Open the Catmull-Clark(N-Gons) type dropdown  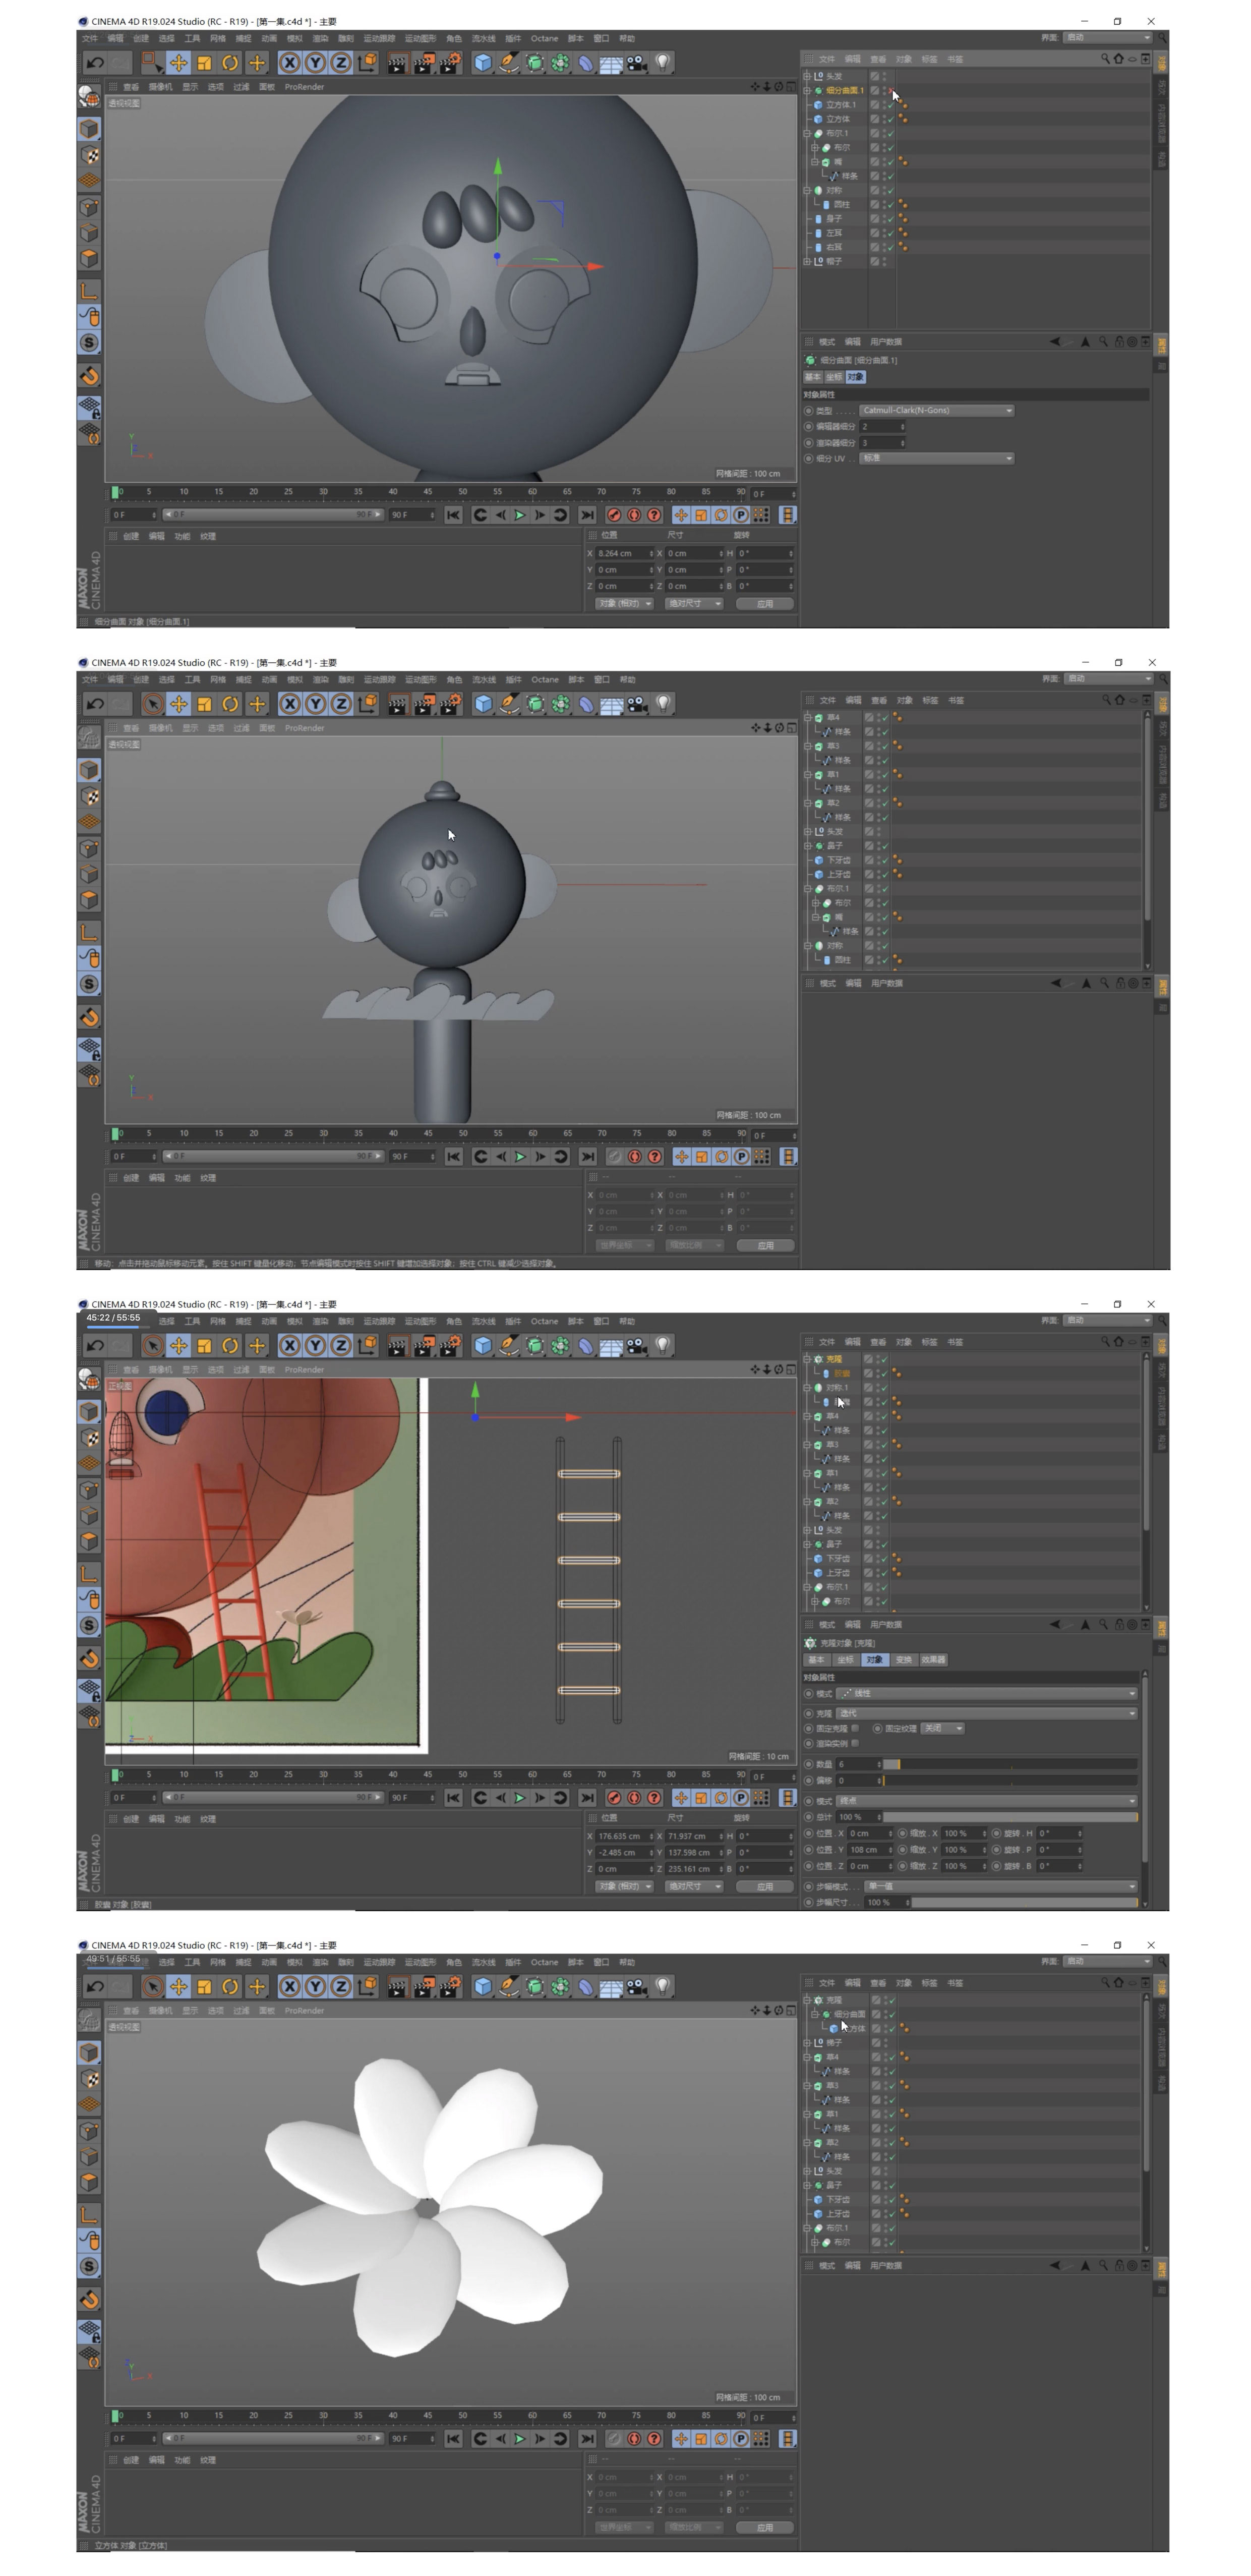[937, 410]
